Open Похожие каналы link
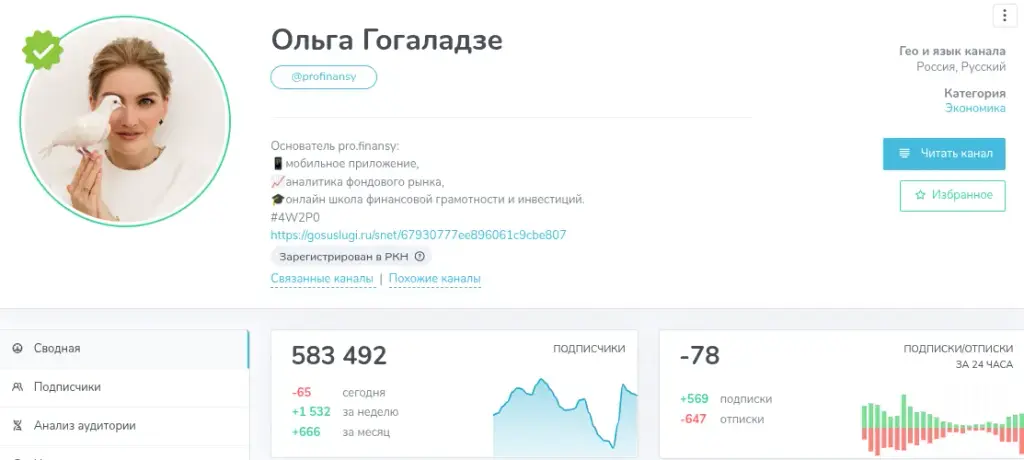 (434, 279)
